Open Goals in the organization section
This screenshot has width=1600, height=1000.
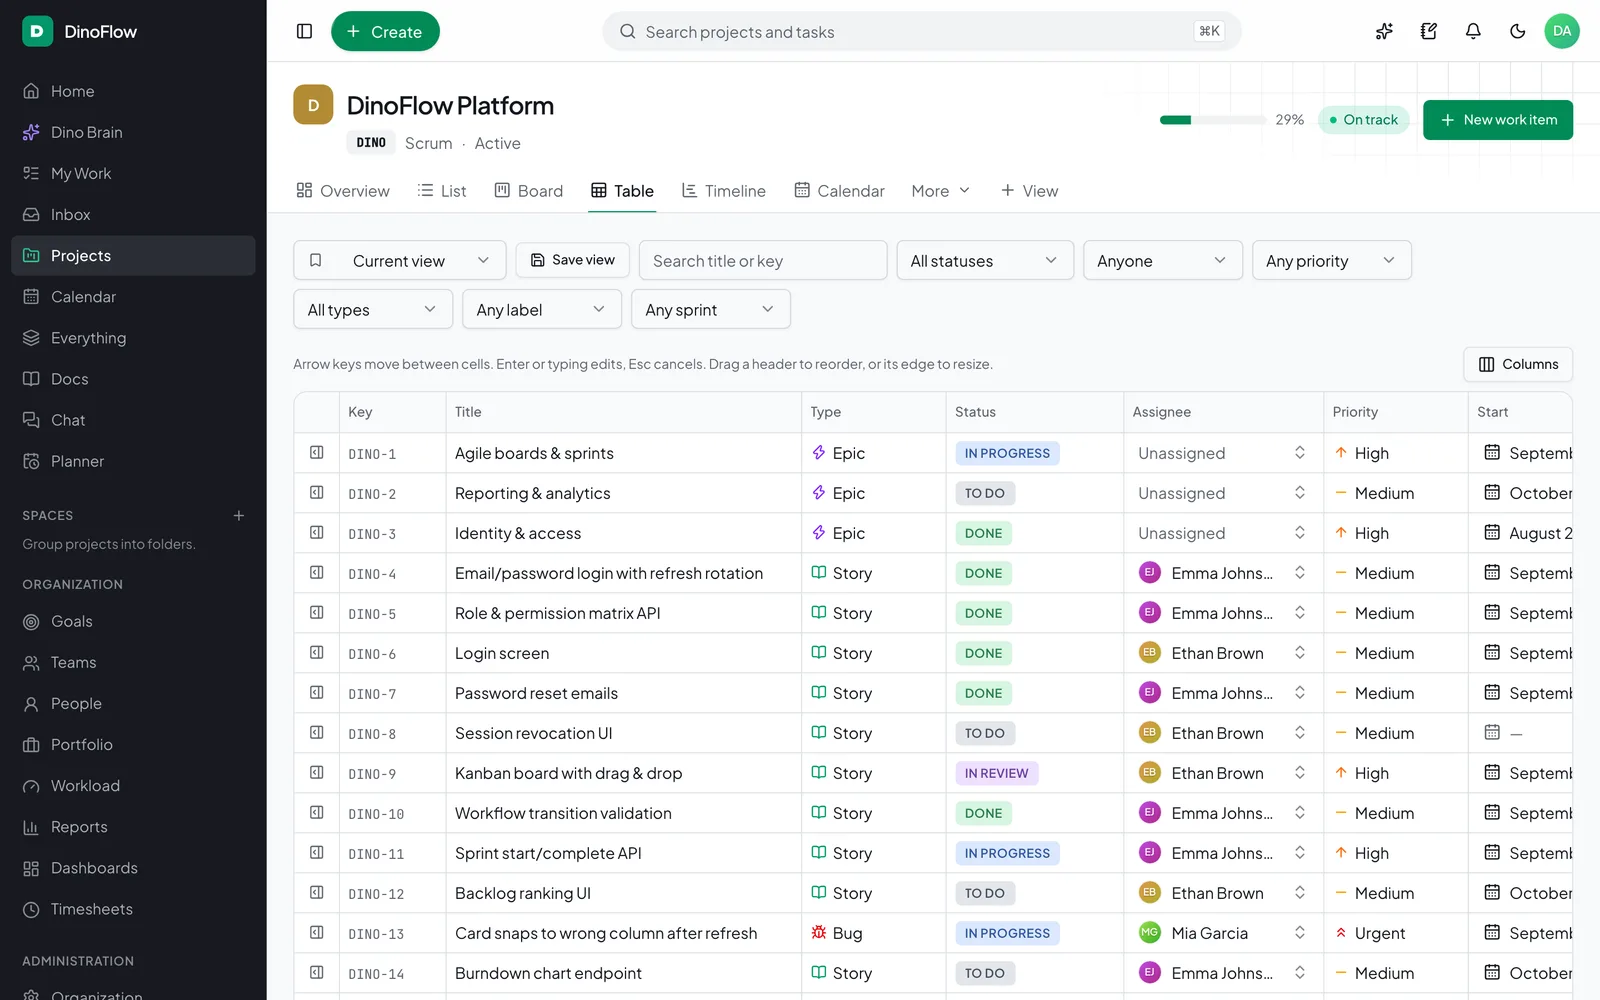tap(133, 621)
